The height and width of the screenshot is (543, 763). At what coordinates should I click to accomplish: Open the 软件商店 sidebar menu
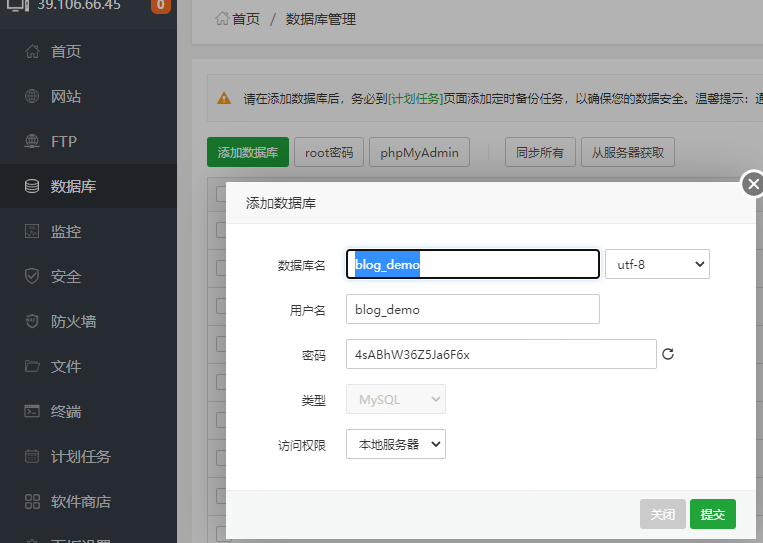(x=88, y=501)
